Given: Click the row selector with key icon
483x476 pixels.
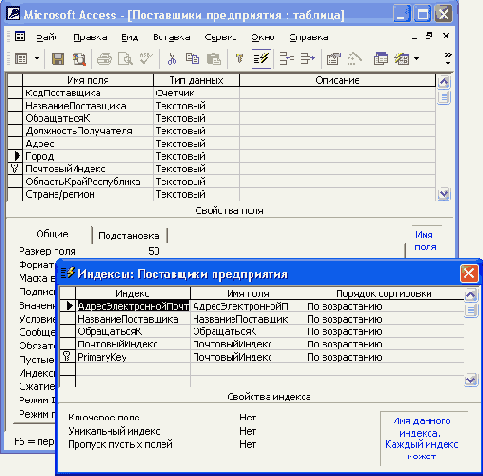Looking at the screenshot, I should 15,169.
